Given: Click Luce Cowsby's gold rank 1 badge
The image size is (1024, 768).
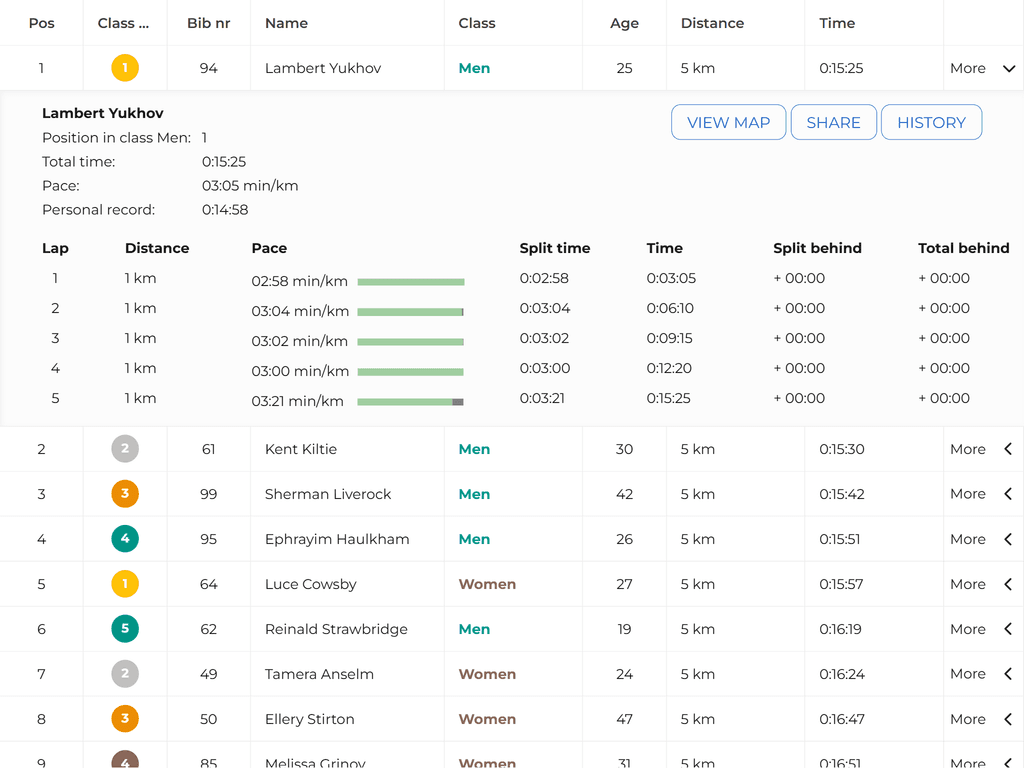Looking at the screenshot, I should click(x=125, y=584).
